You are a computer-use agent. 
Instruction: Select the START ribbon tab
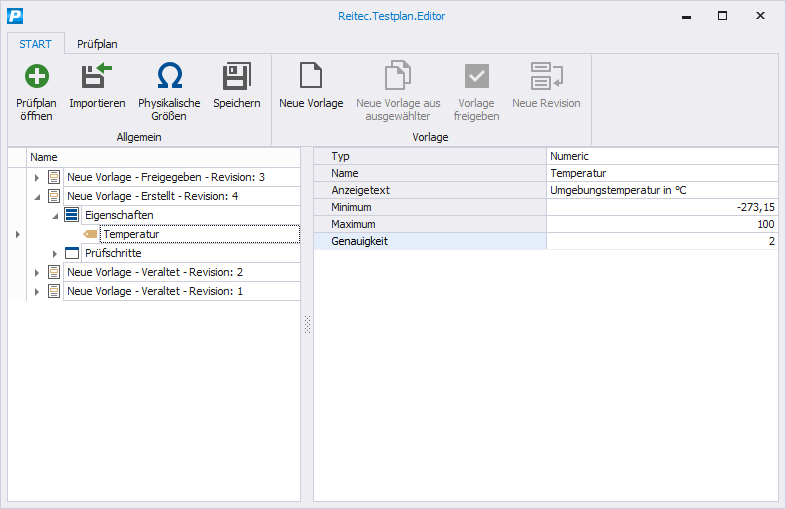(36, 43)
